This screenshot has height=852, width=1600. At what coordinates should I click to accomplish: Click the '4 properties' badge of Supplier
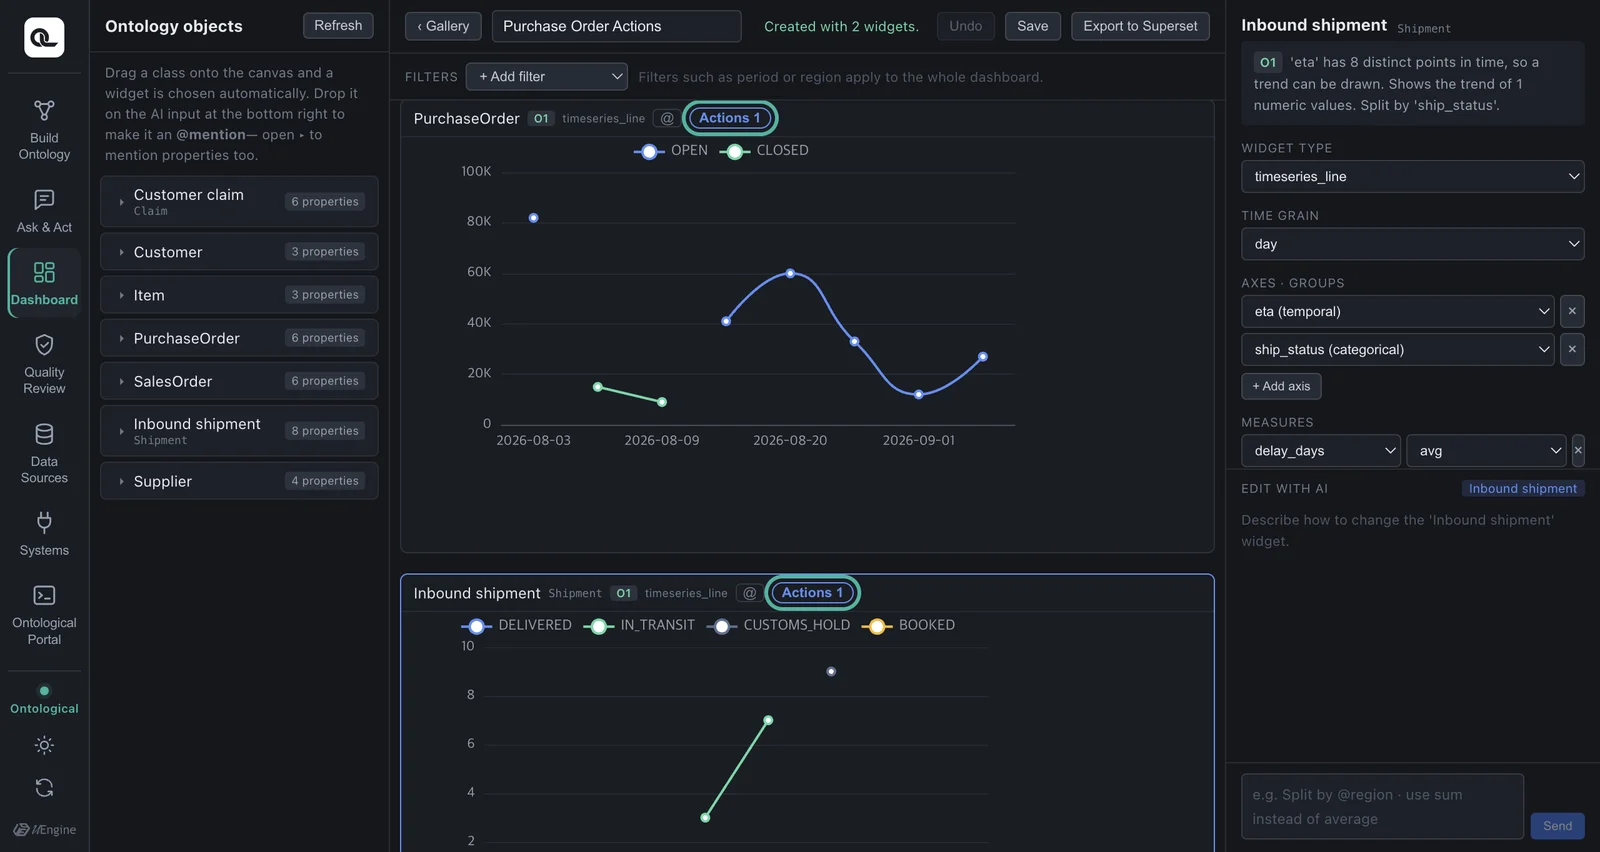pyautogui.click(x=325, y=481)
